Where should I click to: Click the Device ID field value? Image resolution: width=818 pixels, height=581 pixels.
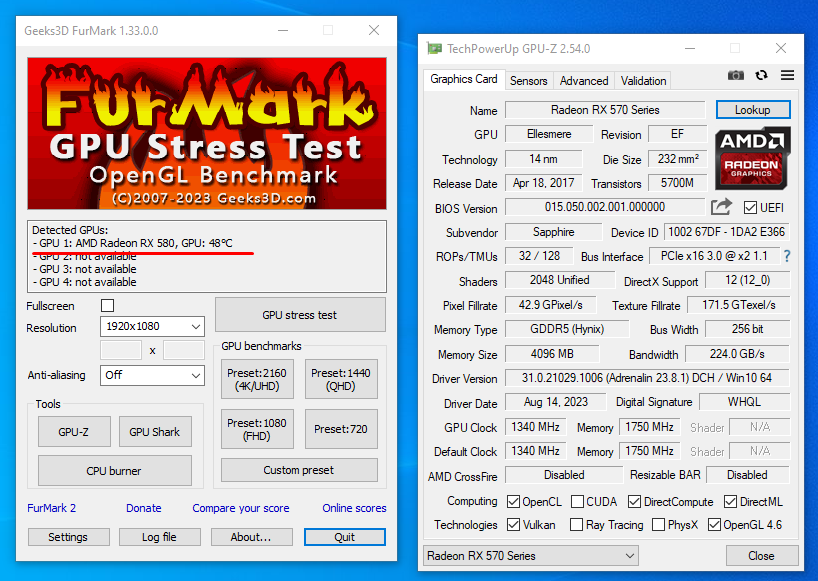[727, 232]
